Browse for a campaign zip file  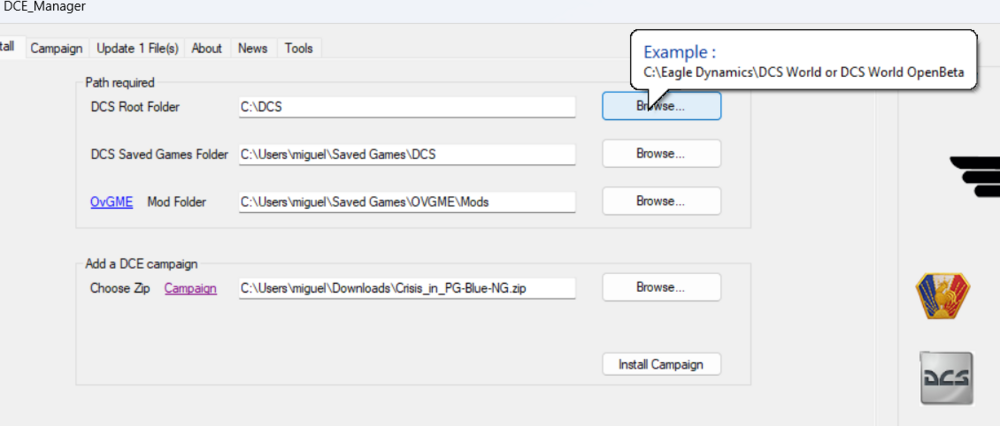[661, 287]
